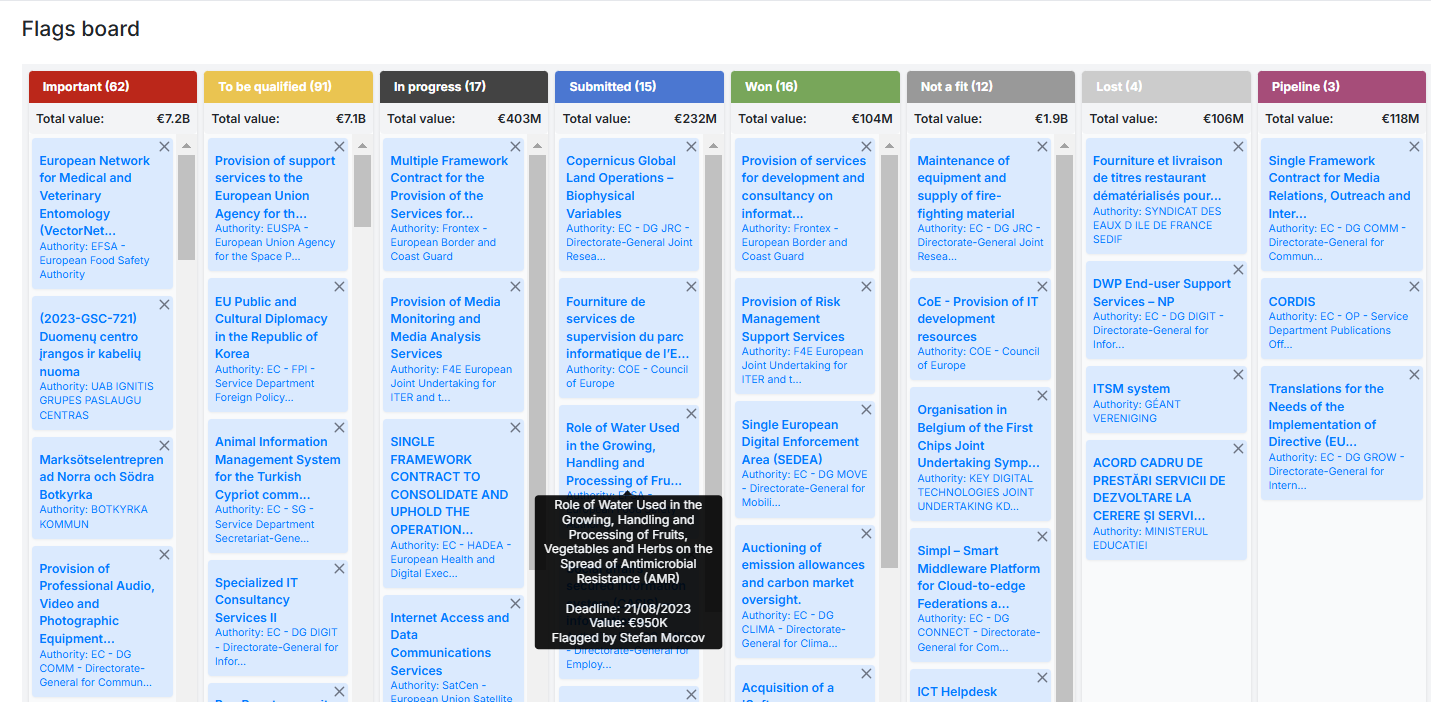Remove the Marksötselentreprenad Norra card via X
The image size is (1431, 702).
pos(164,445)
